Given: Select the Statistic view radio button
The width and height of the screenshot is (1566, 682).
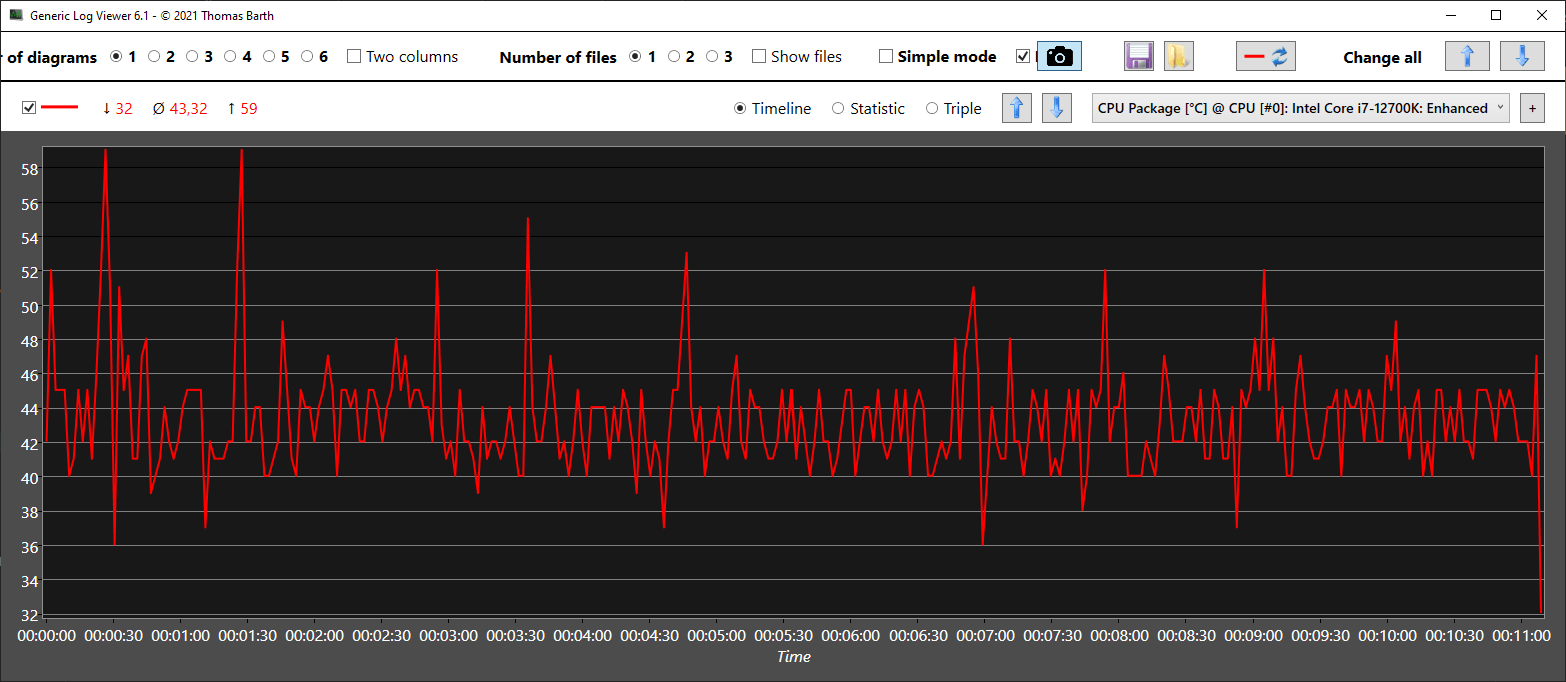Looking at the screenshot, I should point(838,109).
